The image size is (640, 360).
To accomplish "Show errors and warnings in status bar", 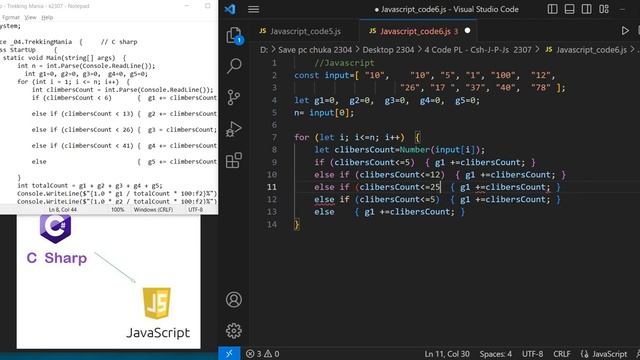I will pyautogui.click(x=262, y=354).
